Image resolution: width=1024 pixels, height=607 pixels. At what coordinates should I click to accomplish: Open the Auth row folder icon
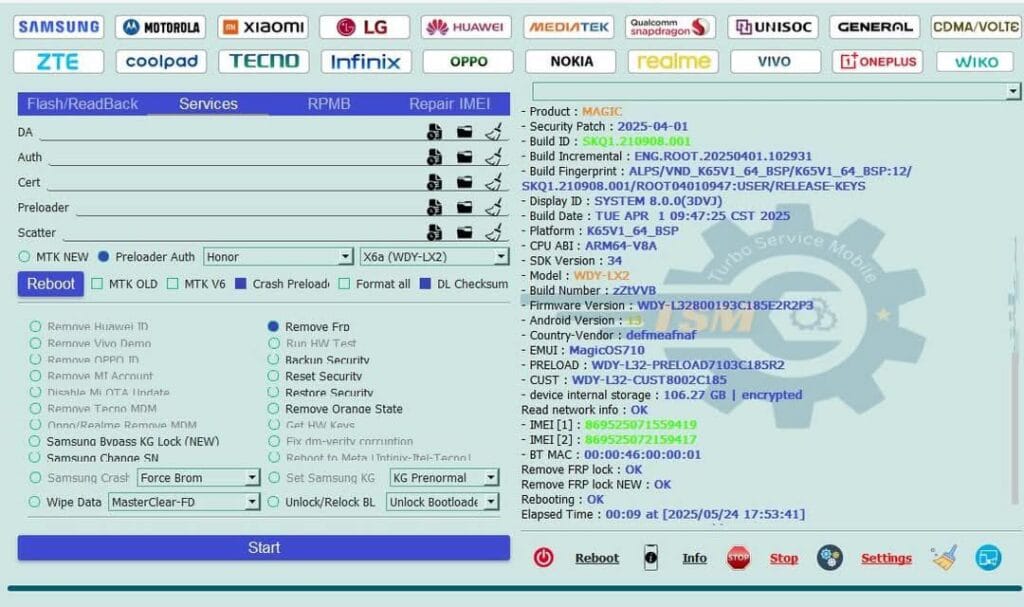[464, 157]
